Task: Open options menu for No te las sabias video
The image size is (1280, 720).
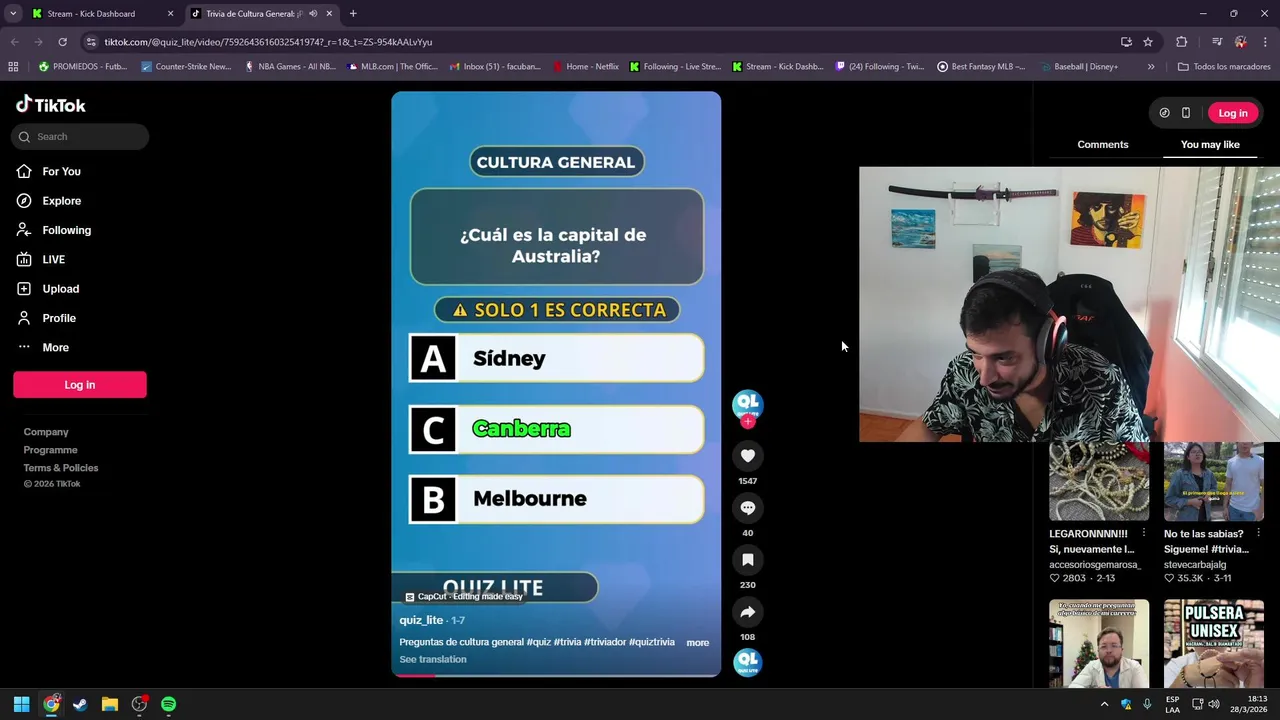Action: point(1258,534)
